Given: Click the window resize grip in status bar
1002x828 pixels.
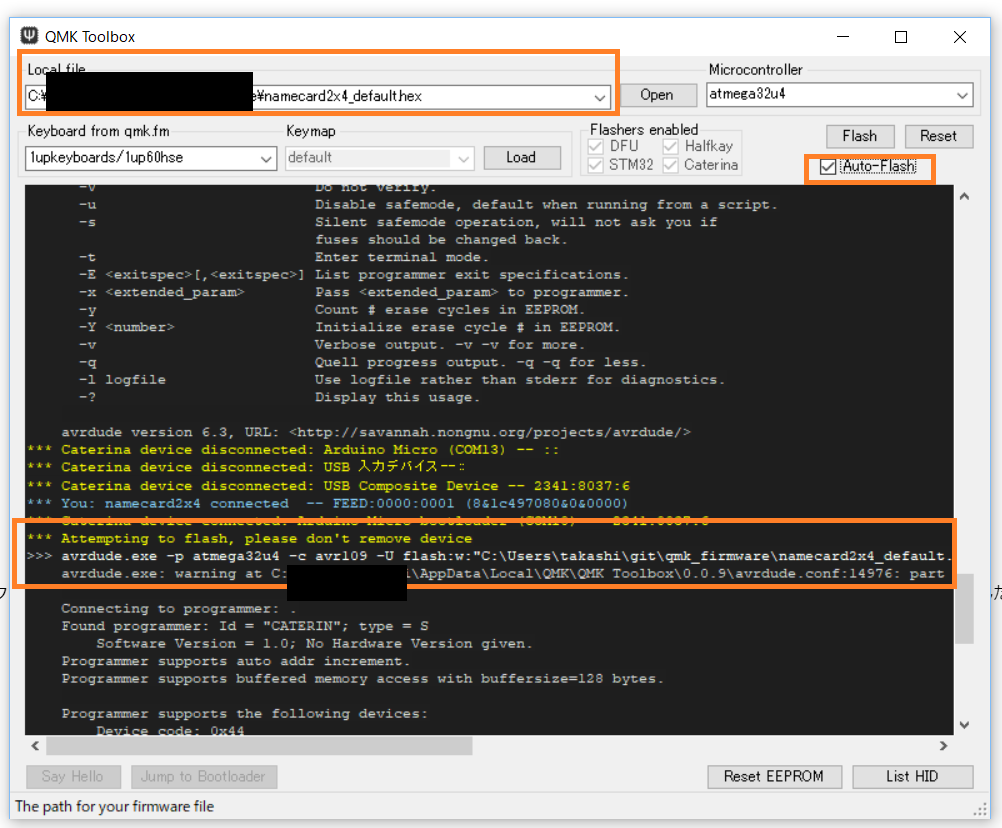Looking at the screenshot, I should point(981,810).
